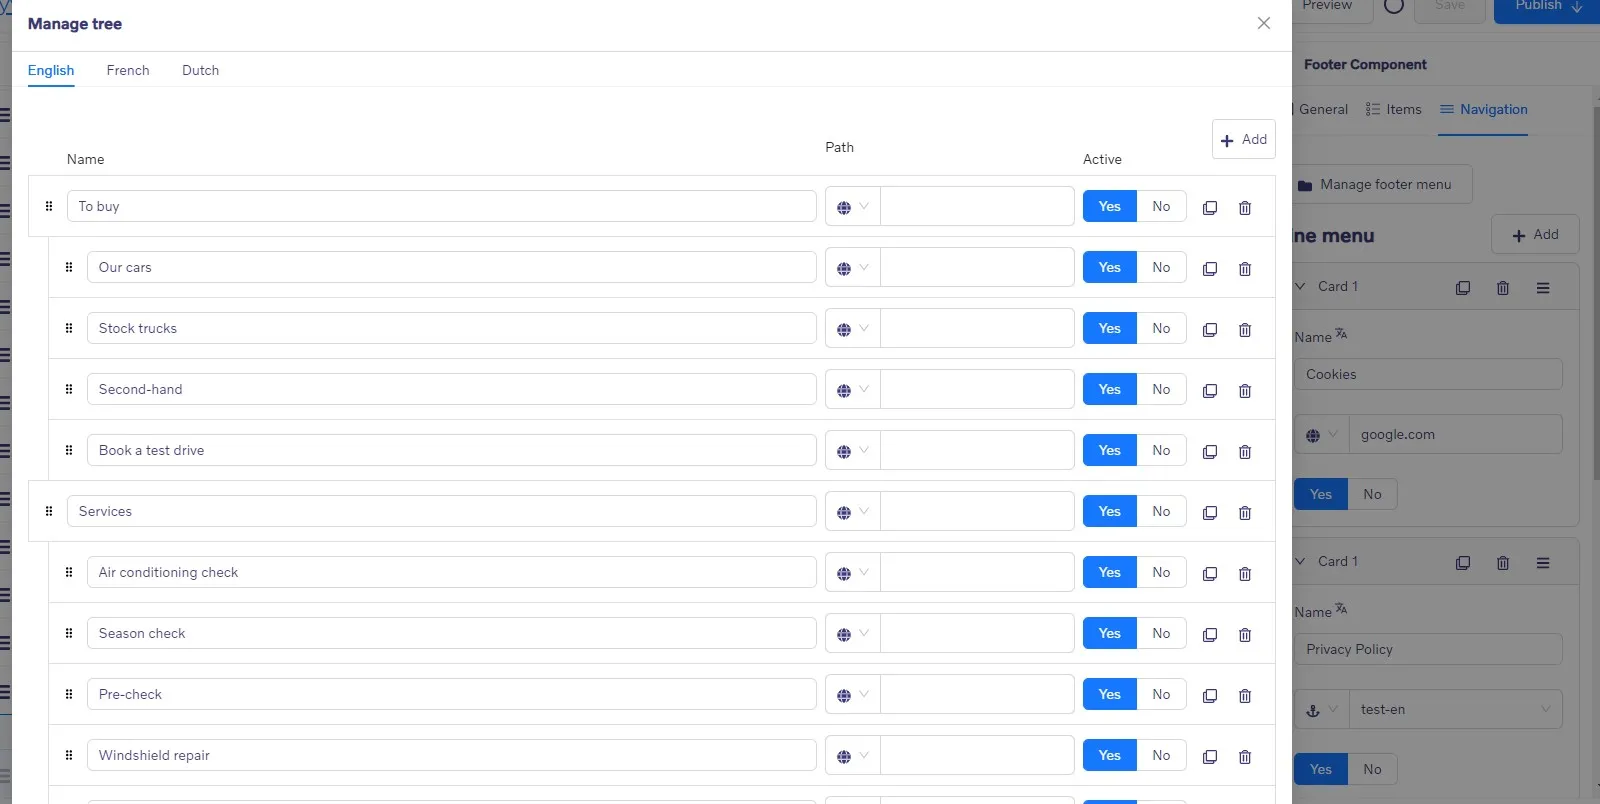Click drag handle of Our cars row

(69, 267)
